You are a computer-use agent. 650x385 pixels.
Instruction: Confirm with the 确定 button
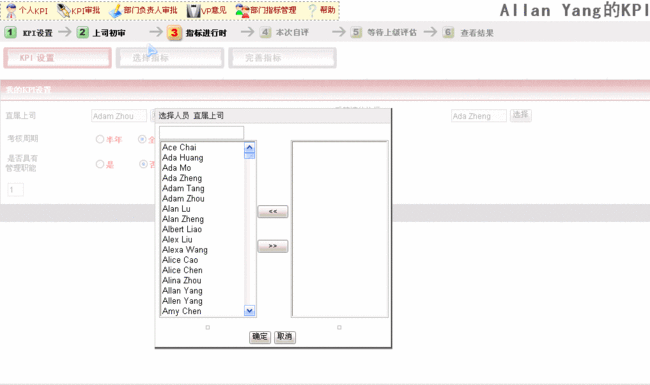[x=260, y=337]
